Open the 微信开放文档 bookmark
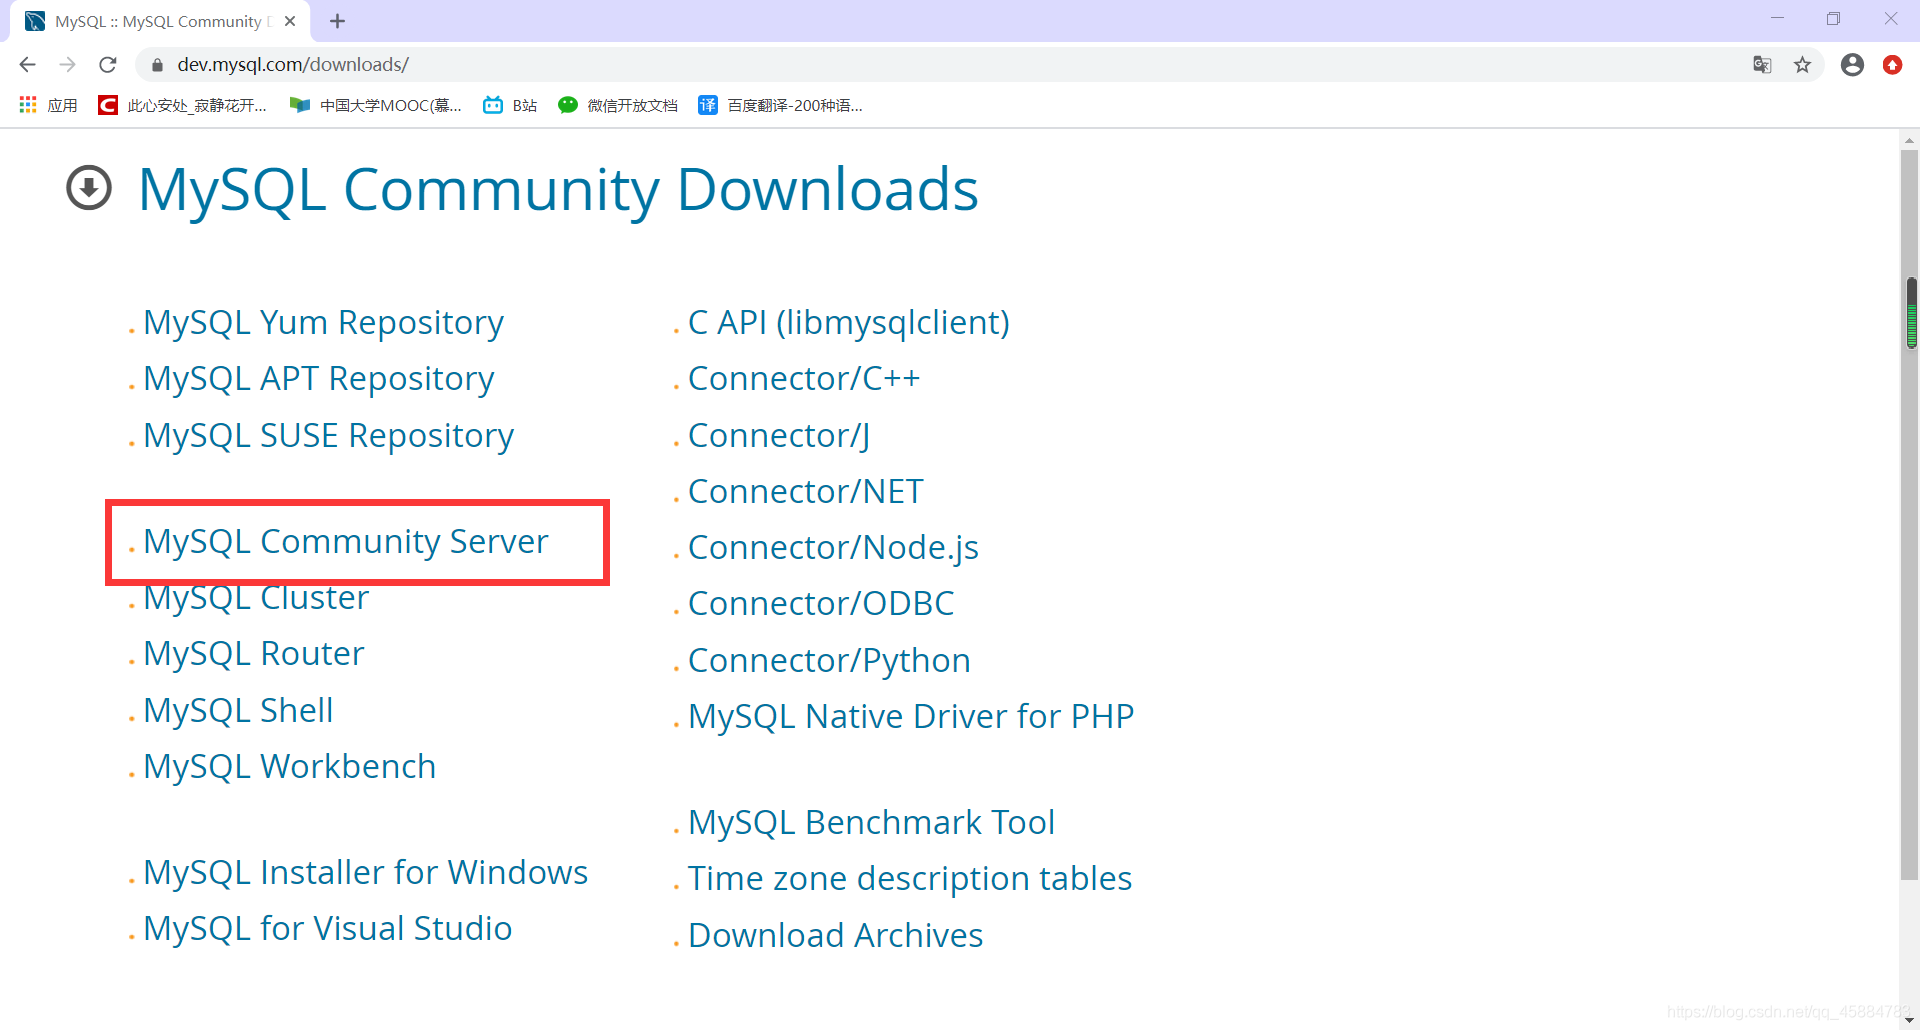The width and height of the screenshot is (1920, 1030). pos(618,105)
